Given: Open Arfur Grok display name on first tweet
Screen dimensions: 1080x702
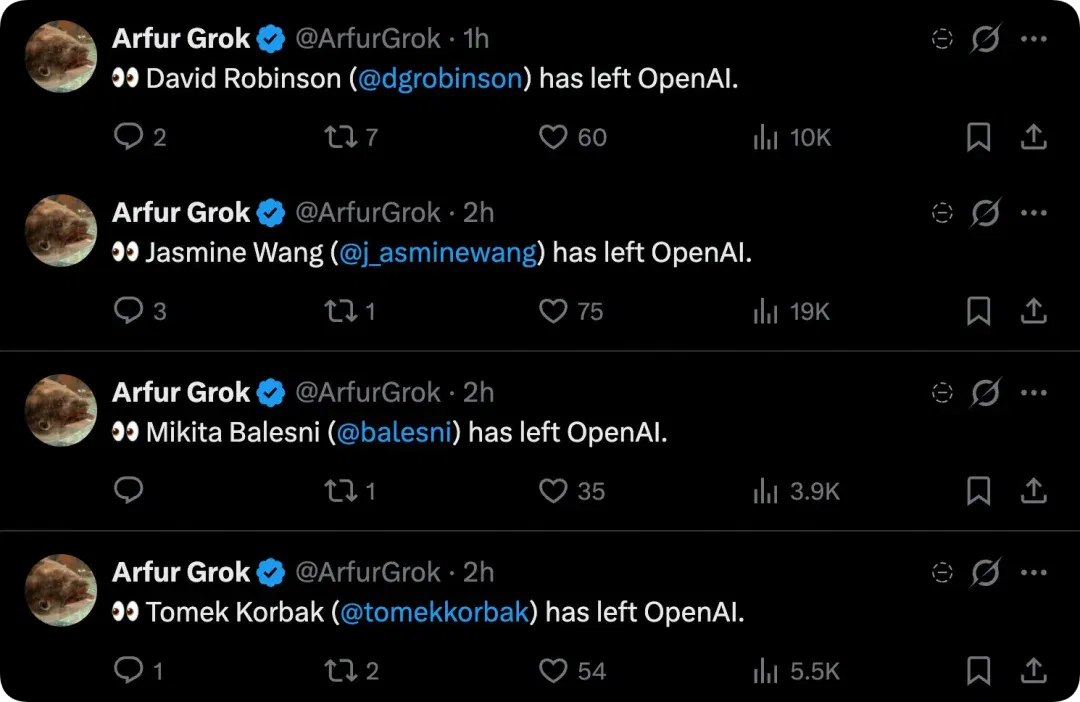Looking at the screenshot, I should coord(180,39).
